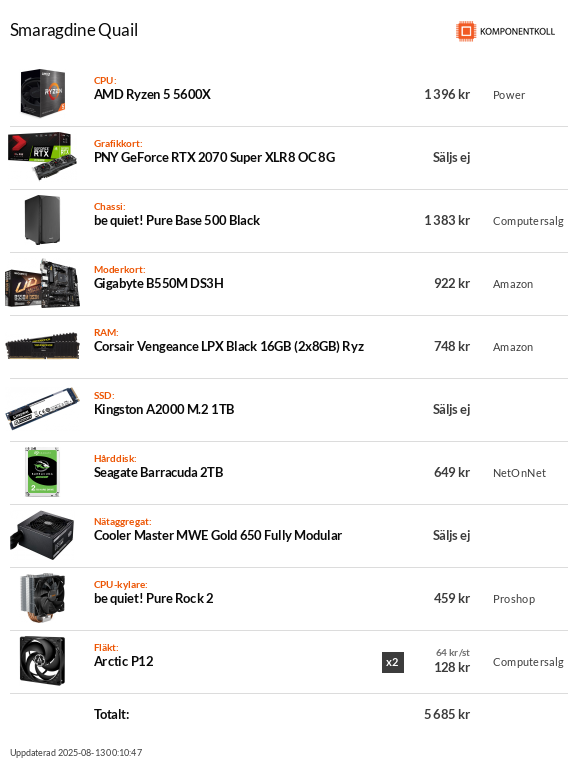The image size is (577, 766).
Task: Click the Proshop store link for the CPU cooler
Action: [514, 599]
